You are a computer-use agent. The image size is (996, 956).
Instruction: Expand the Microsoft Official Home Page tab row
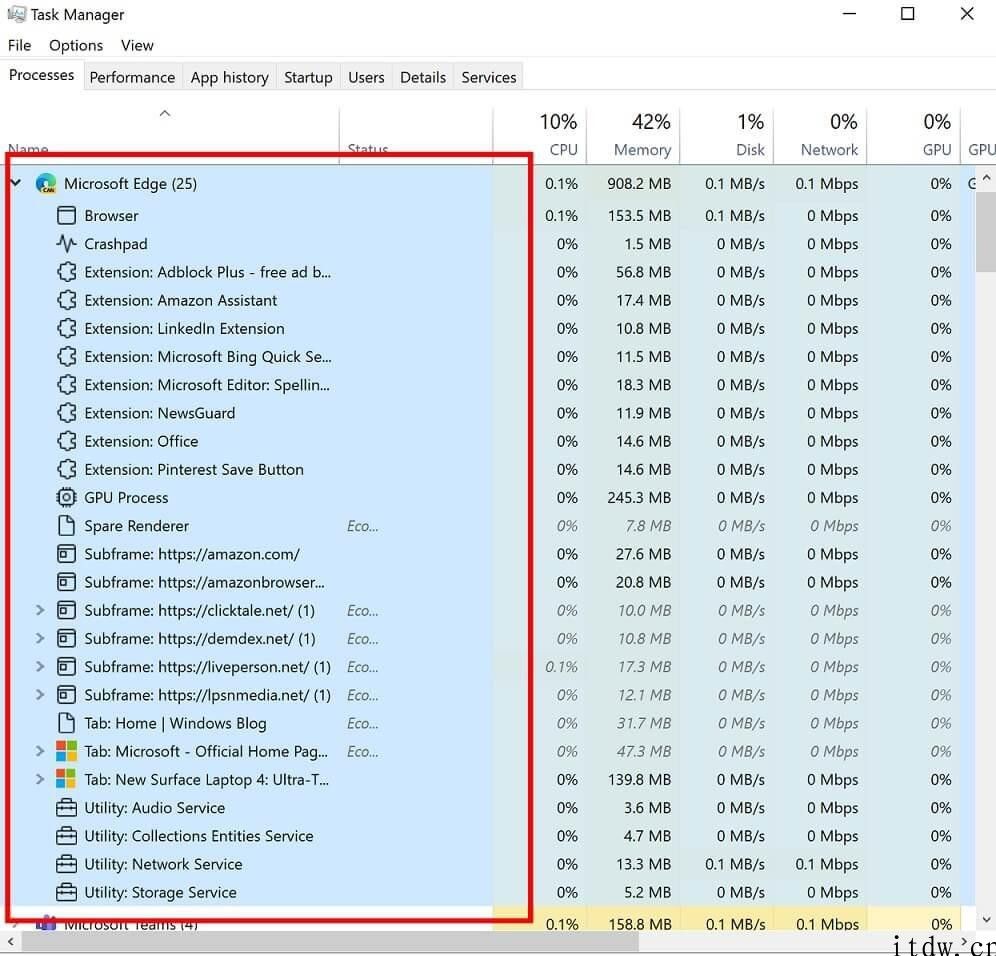[x=40, y=751]
